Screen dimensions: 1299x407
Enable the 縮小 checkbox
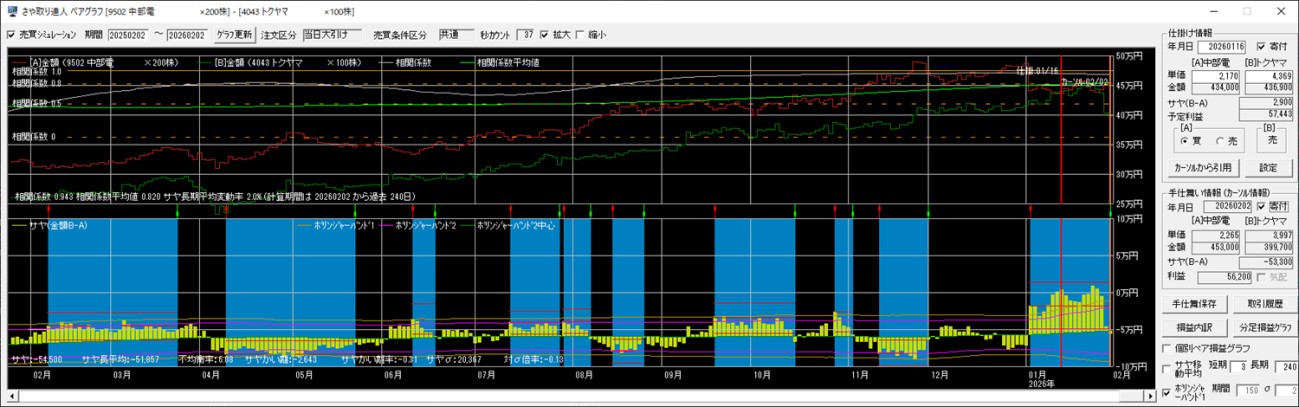[x=580, y=34]
